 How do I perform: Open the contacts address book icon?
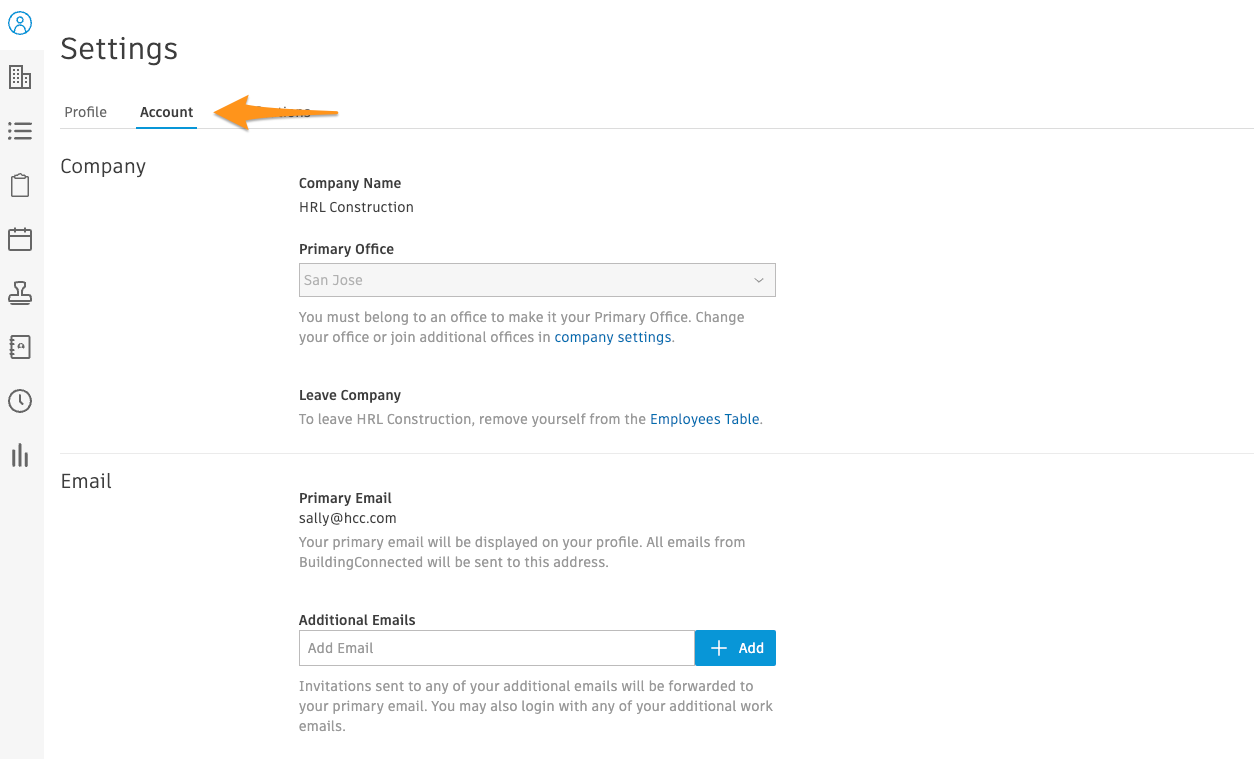21,347
